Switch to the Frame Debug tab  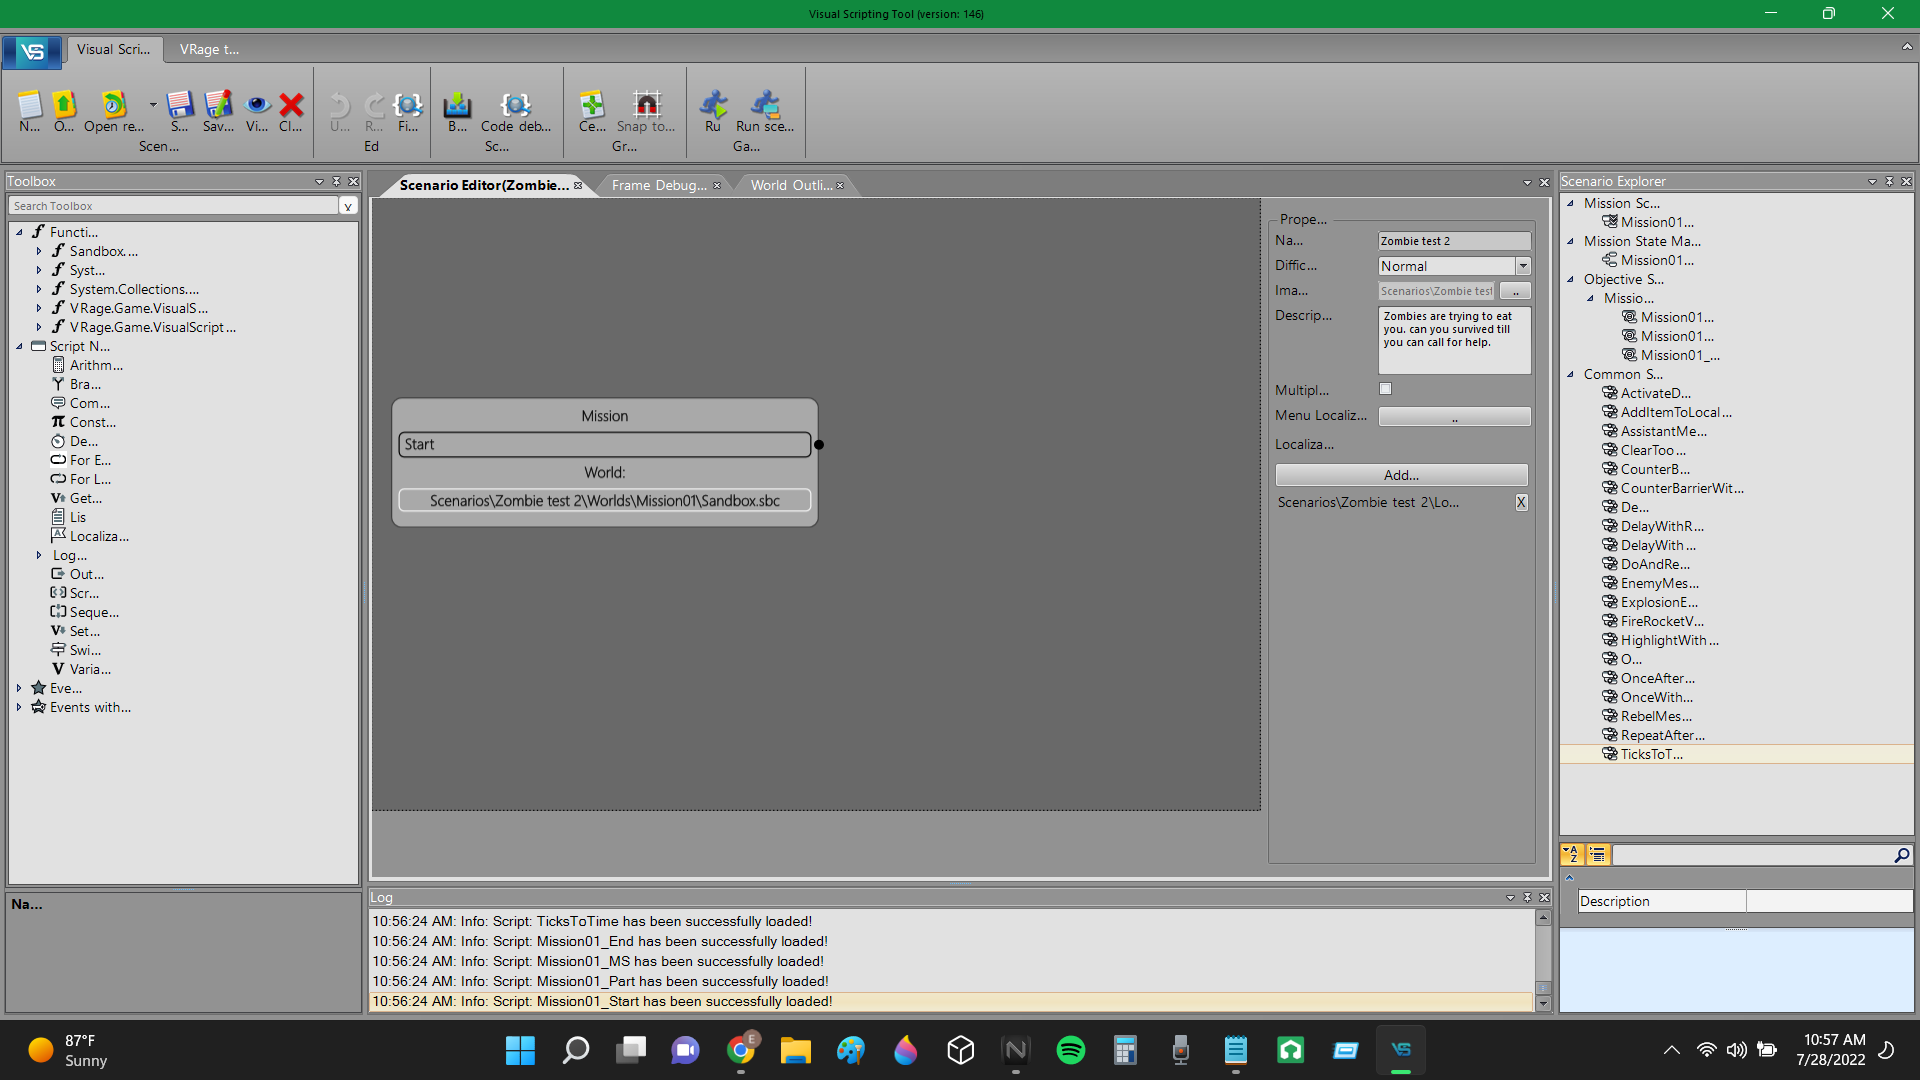658,185
